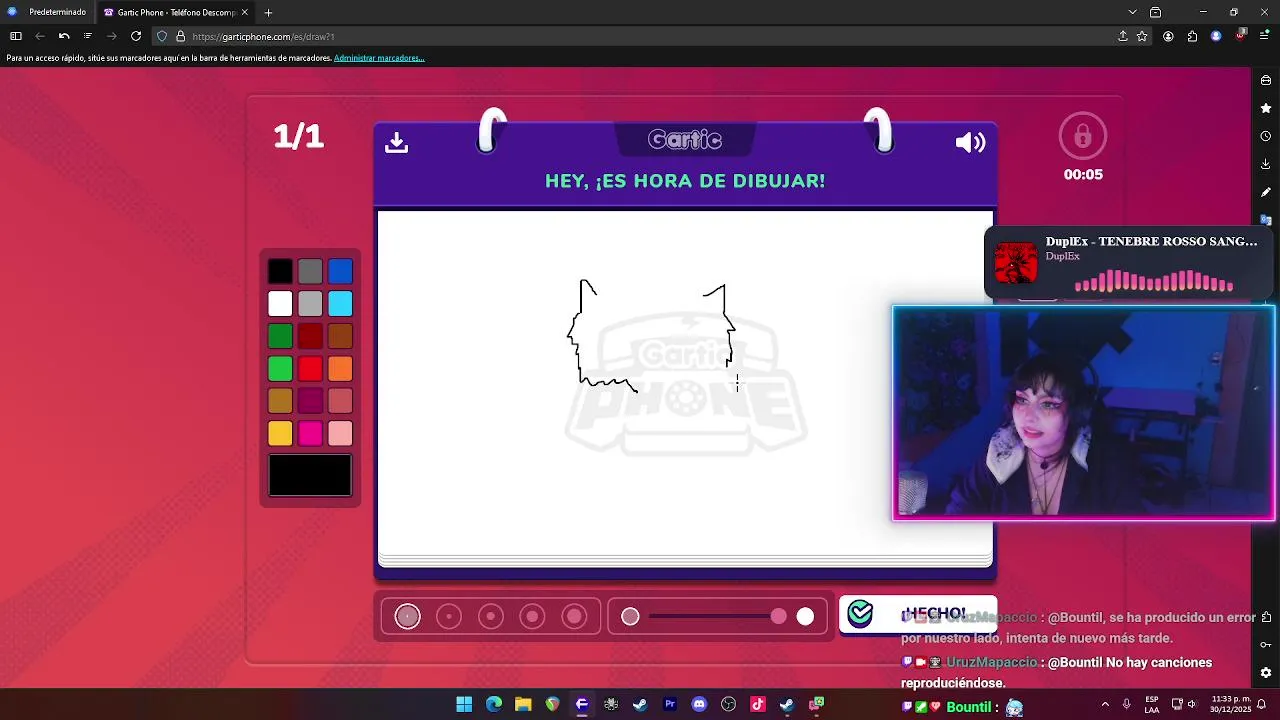
Task: Launch Discord from the taskbar
Action: click(699, 704)
